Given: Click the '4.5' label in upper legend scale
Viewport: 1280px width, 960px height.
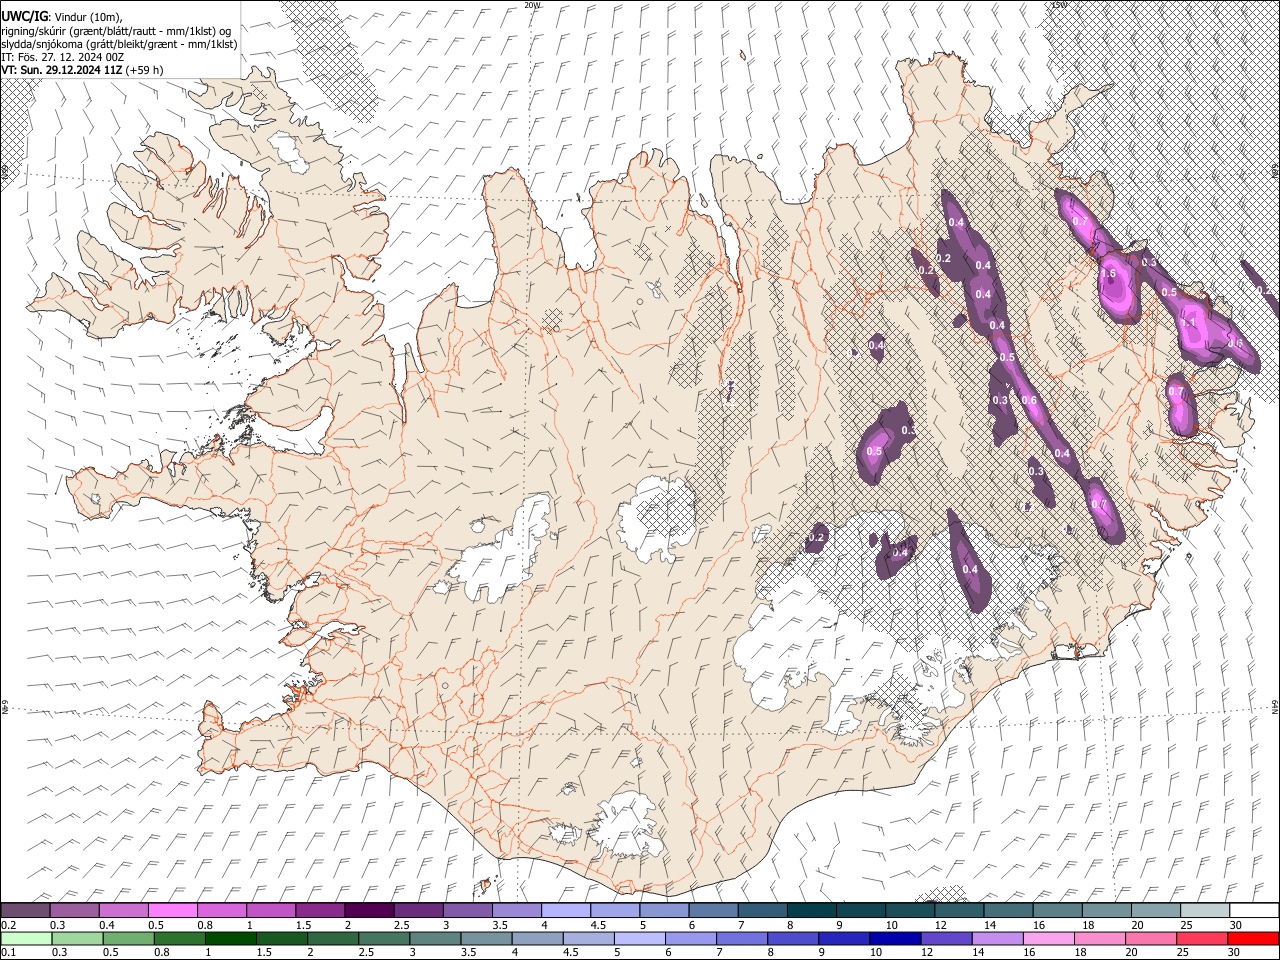Looking at the screenshot, I should click(599, 925).
